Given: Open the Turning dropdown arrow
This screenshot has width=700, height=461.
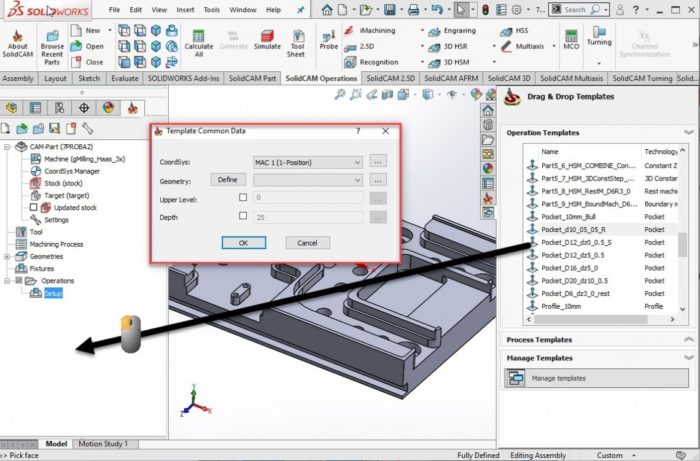Looking at the screenshot, I should (x=599, y=63).
